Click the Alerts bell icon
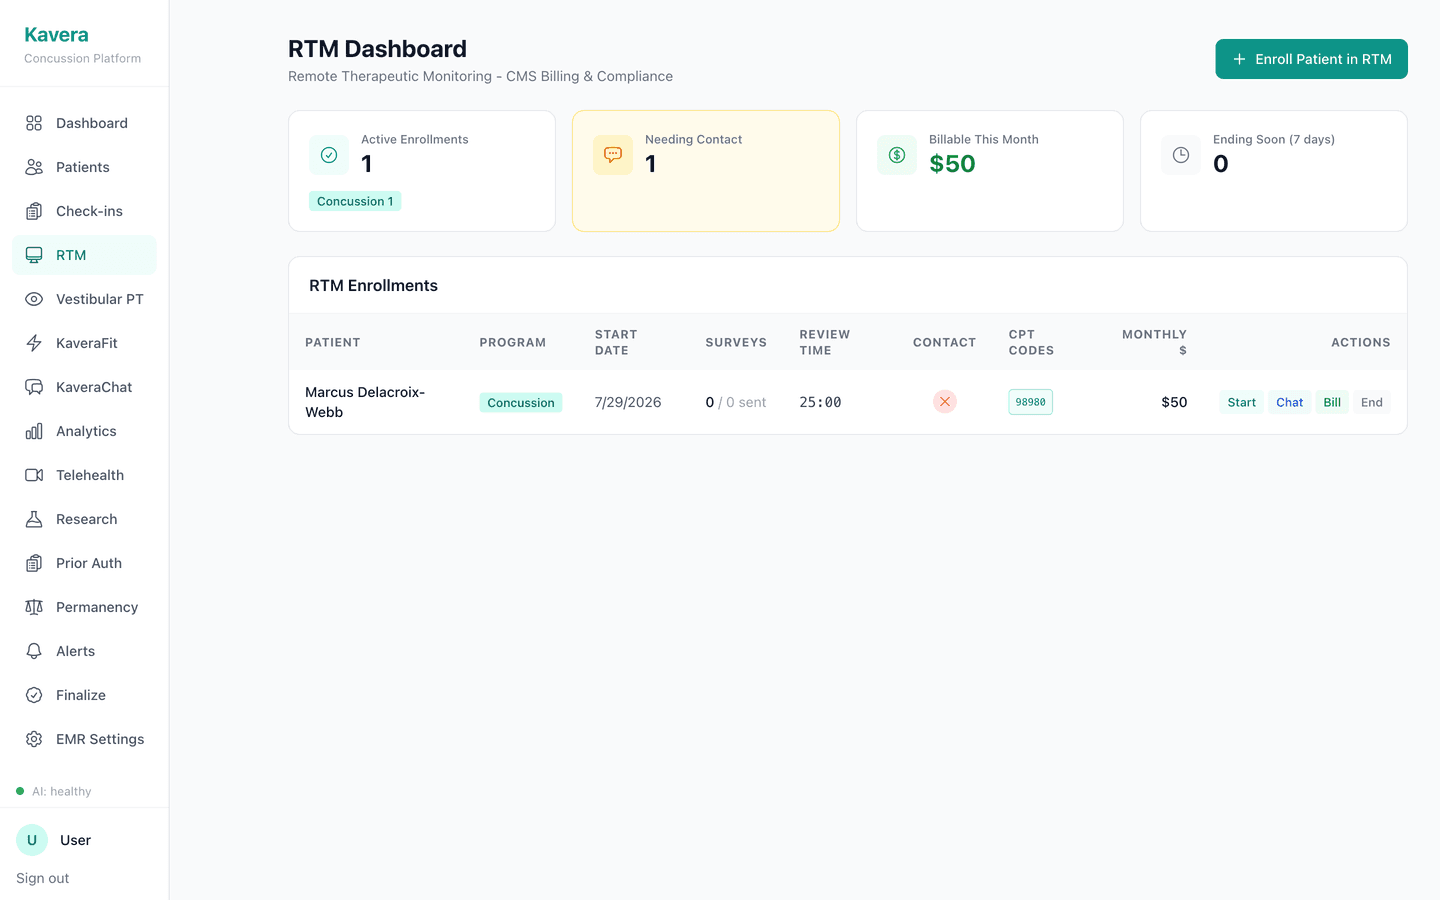1440x900 pixels. [34, 651]
